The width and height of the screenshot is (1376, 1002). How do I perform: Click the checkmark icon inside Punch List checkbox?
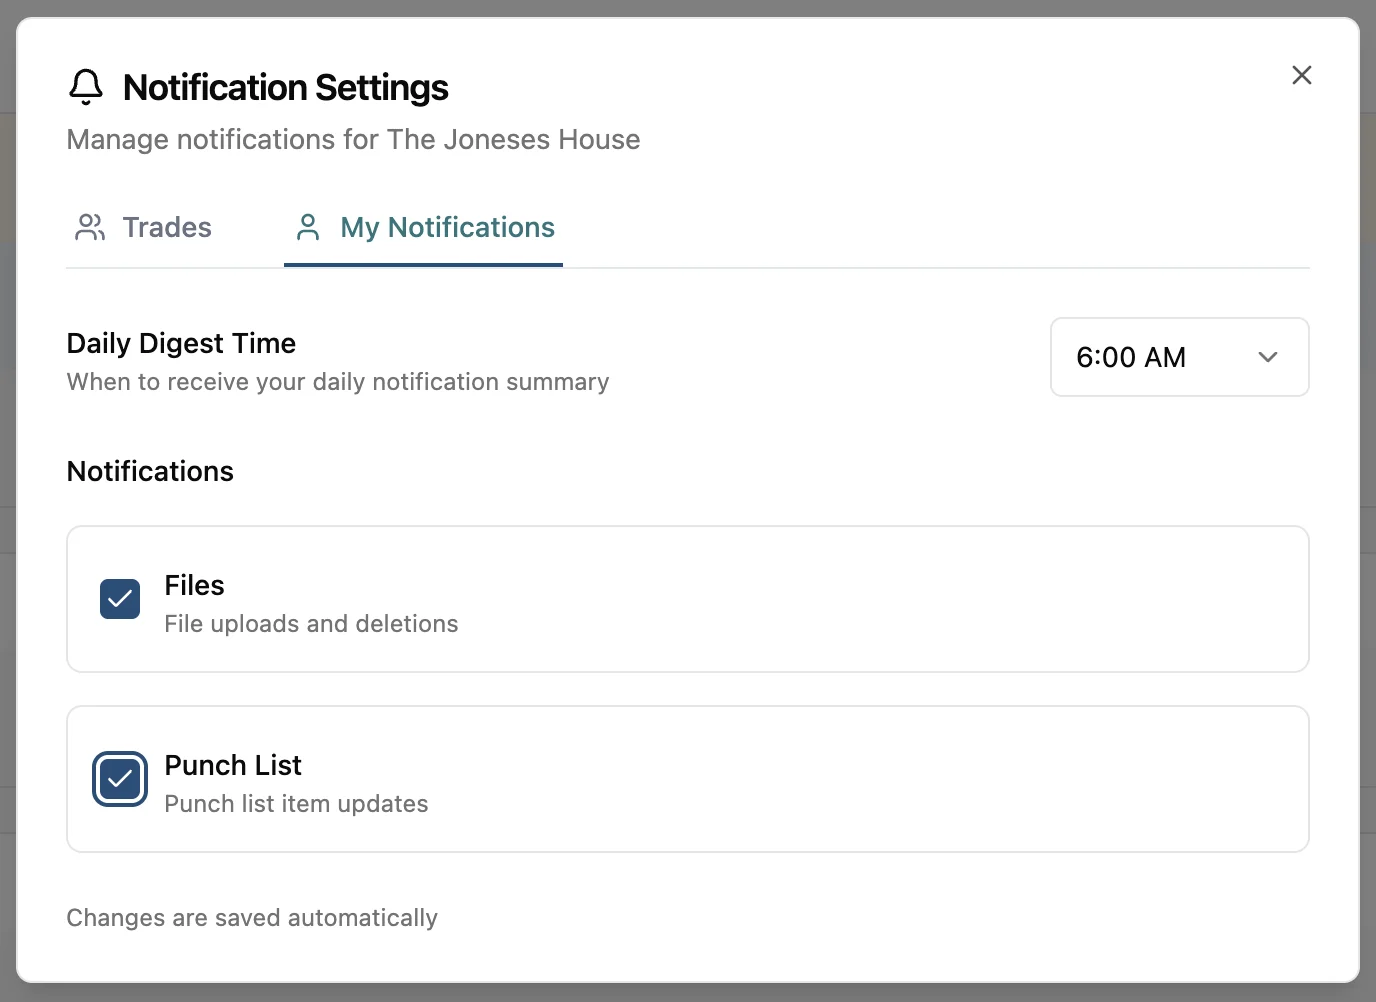119,778
